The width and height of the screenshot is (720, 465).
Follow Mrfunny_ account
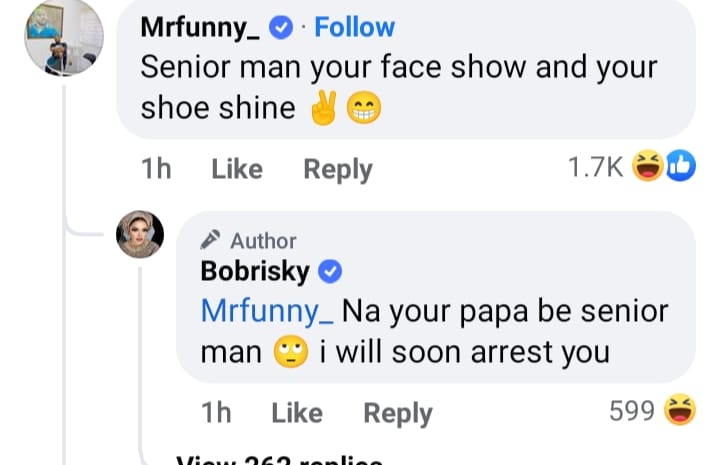354,28
